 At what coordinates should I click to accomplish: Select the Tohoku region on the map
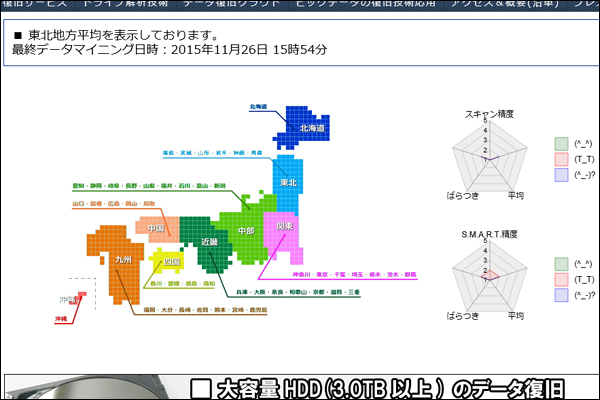(x=287, y=182)
